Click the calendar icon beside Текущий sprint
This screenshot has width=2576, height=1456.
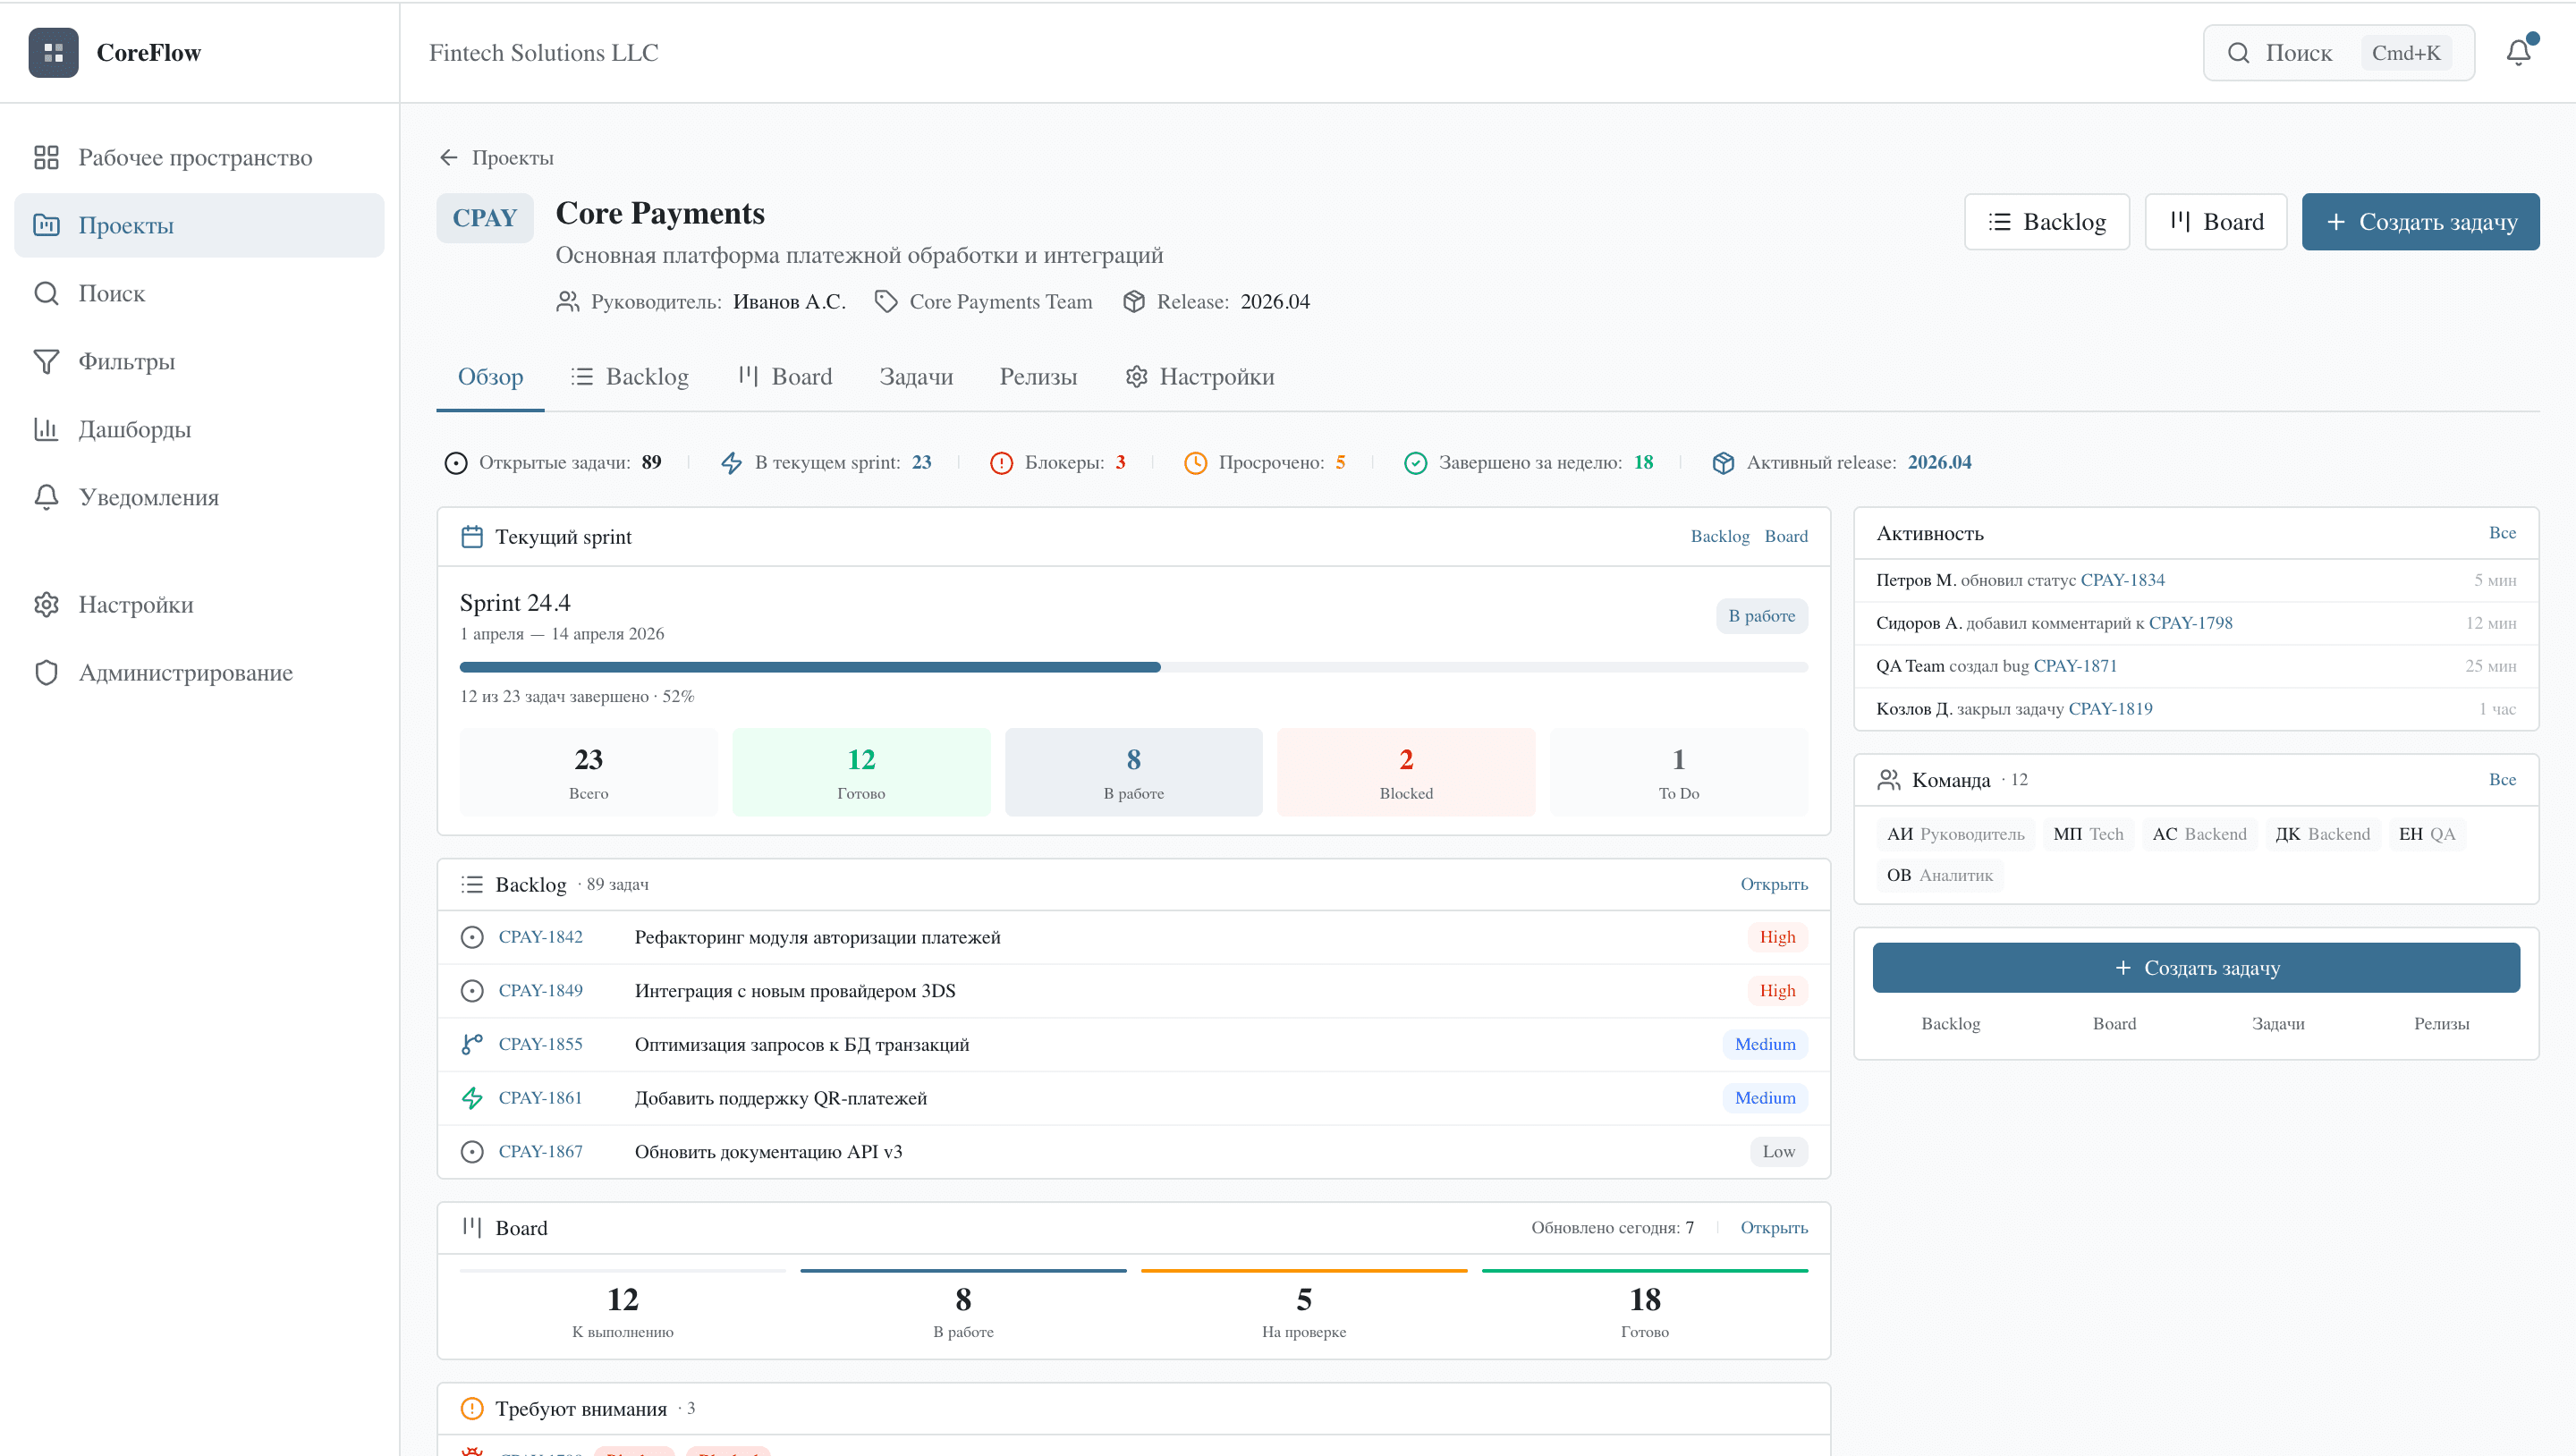tap(472, 537)
